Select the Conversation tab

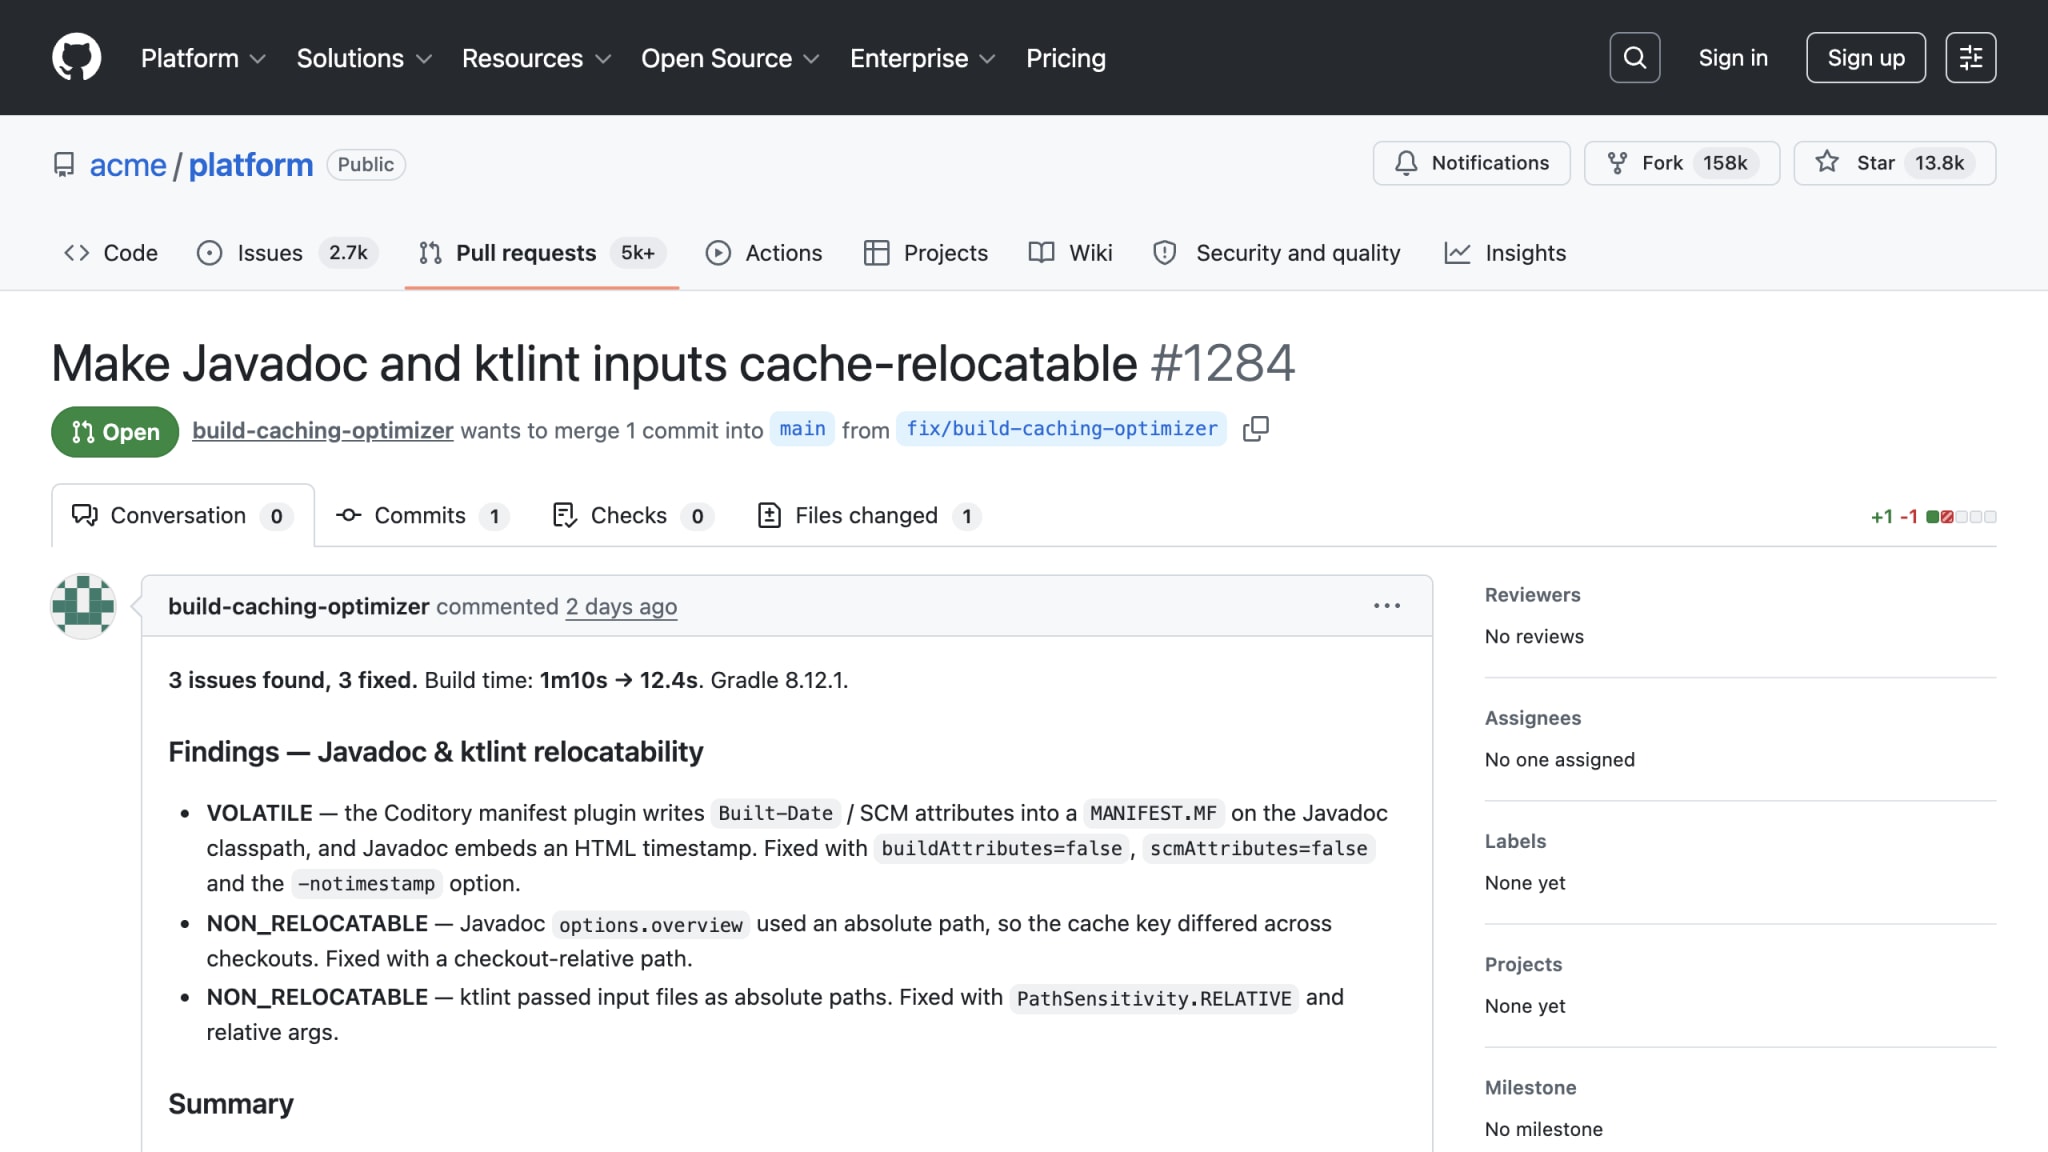pyautogui.click(x=183, y=516)
